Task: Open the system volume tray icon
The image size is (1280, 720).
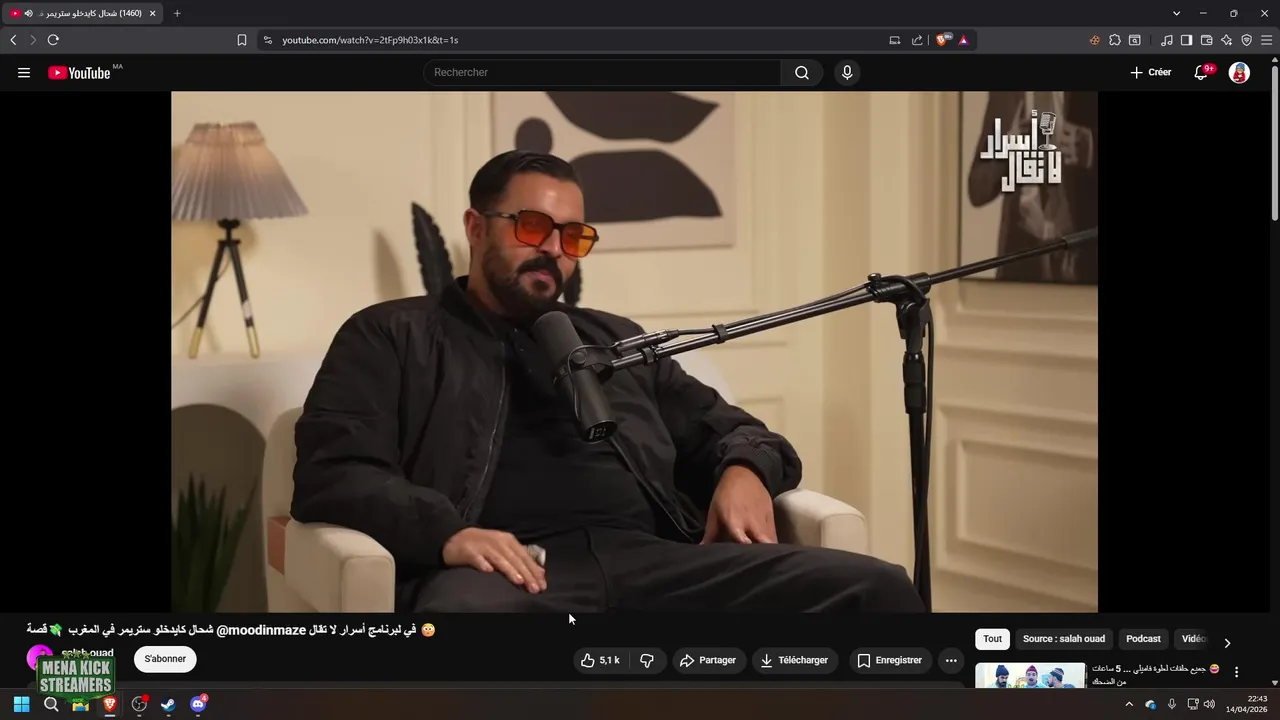Action: coord(1209,704)
